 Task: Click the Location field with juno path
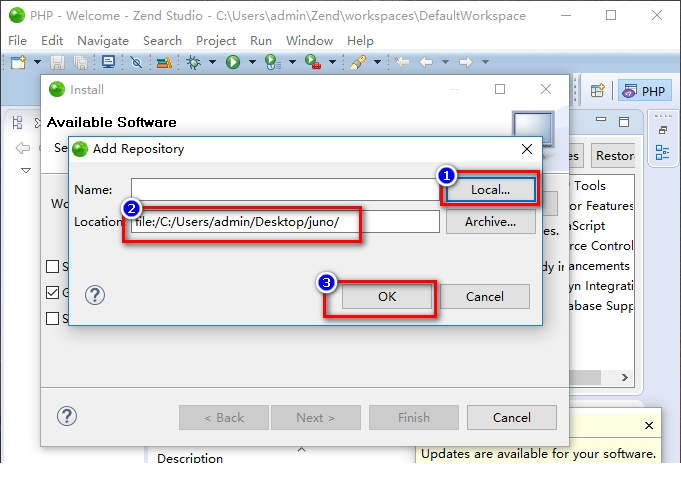285,222
